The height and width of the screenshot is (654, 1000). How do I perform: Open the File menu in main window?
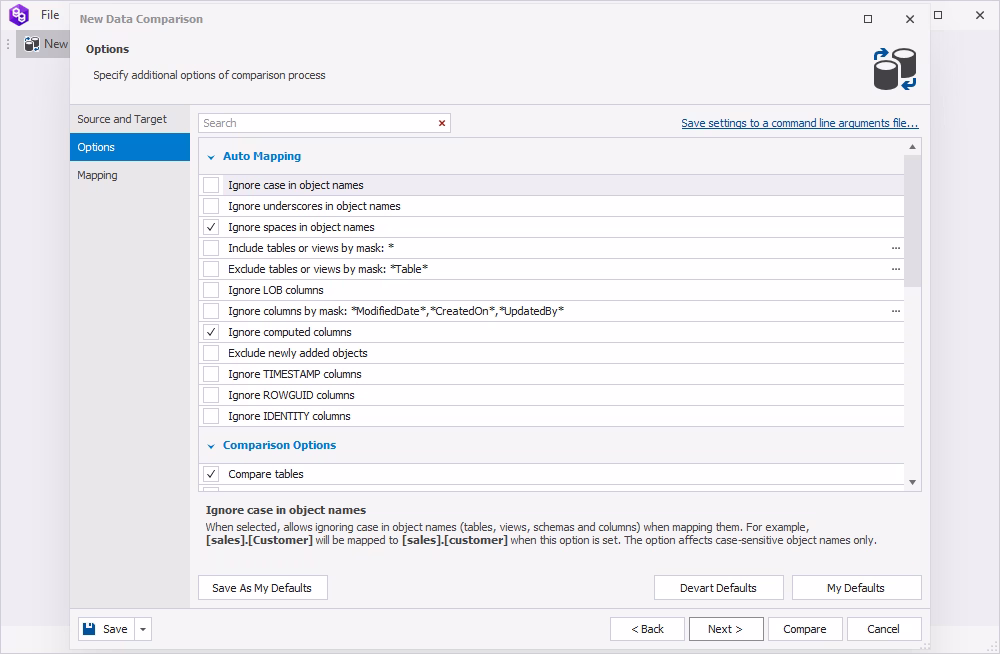tap(50, 15)
